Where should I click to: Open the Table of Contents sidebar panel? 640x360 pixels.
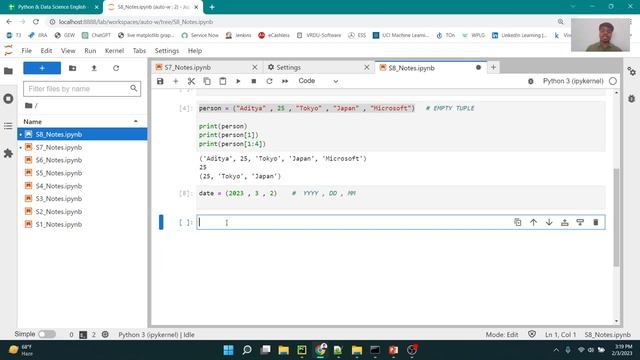[8, 126]
